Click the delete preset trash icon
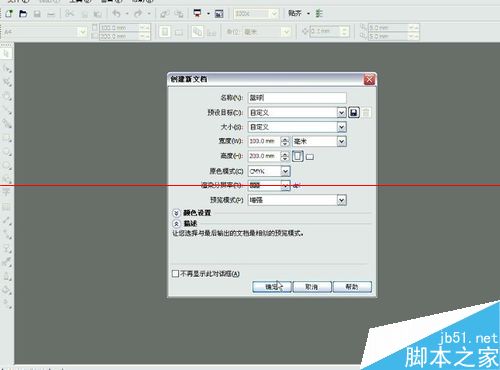The height and width of the screenshot is (370, 500). [x=366, y=113]
